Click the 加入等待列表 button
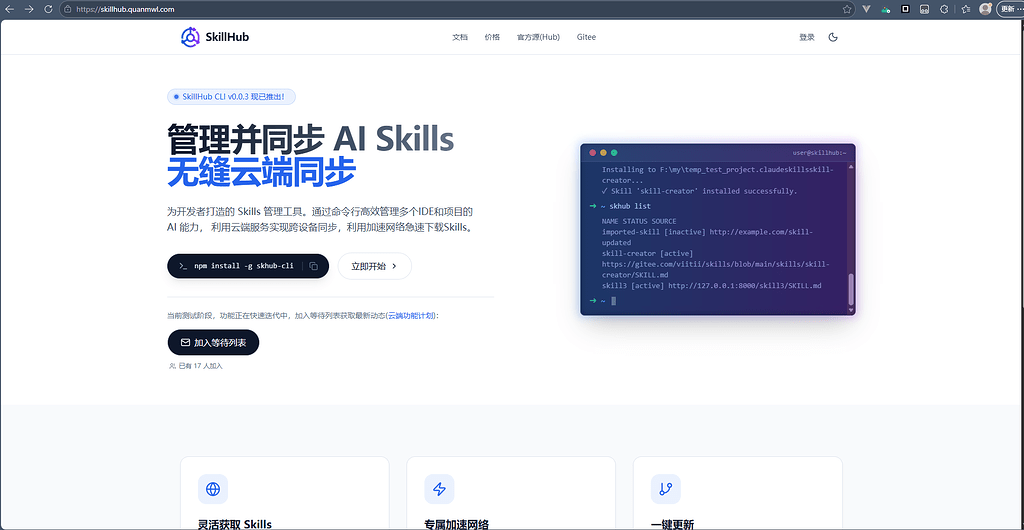 coord(213,343)
